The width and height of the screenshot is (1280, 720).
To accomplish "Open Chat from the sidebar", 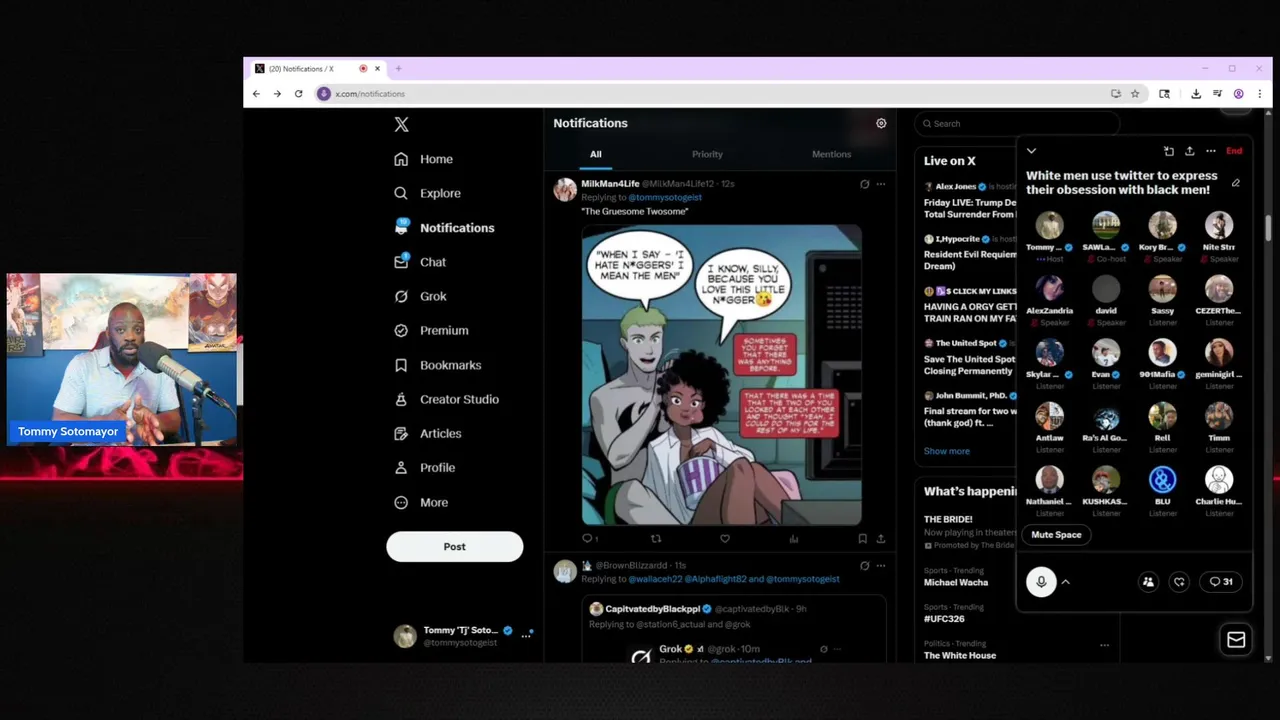I will click(420, 262).
